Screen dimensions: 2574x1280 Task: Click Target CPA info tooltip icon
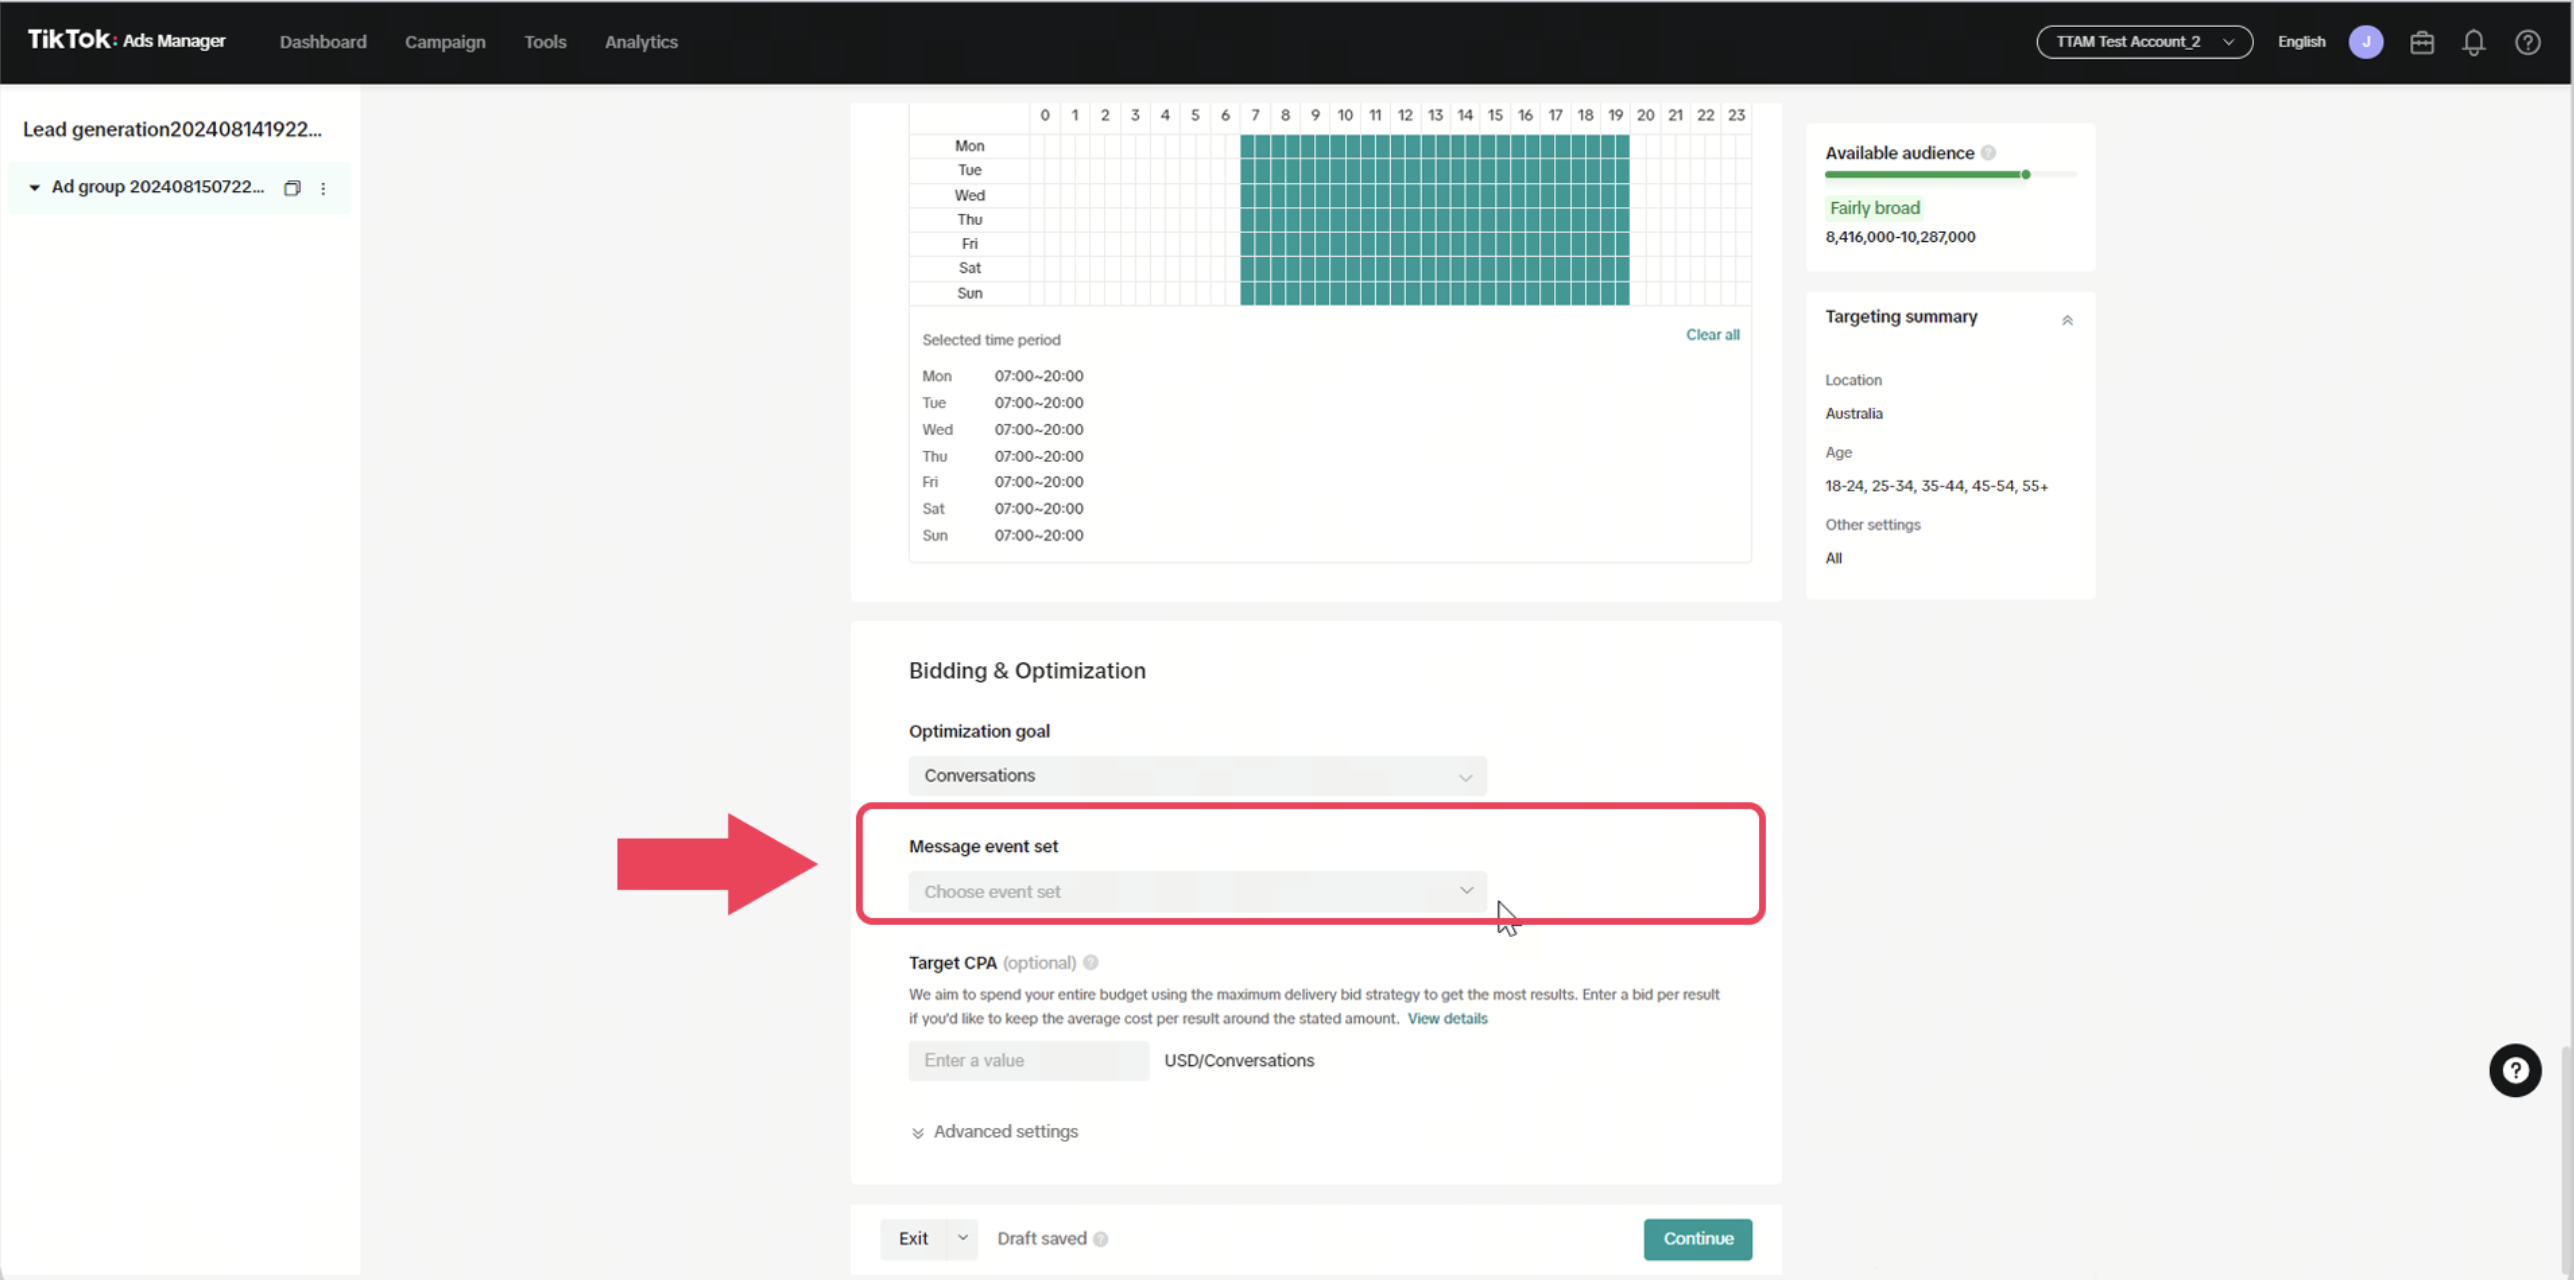[1091, 962]
